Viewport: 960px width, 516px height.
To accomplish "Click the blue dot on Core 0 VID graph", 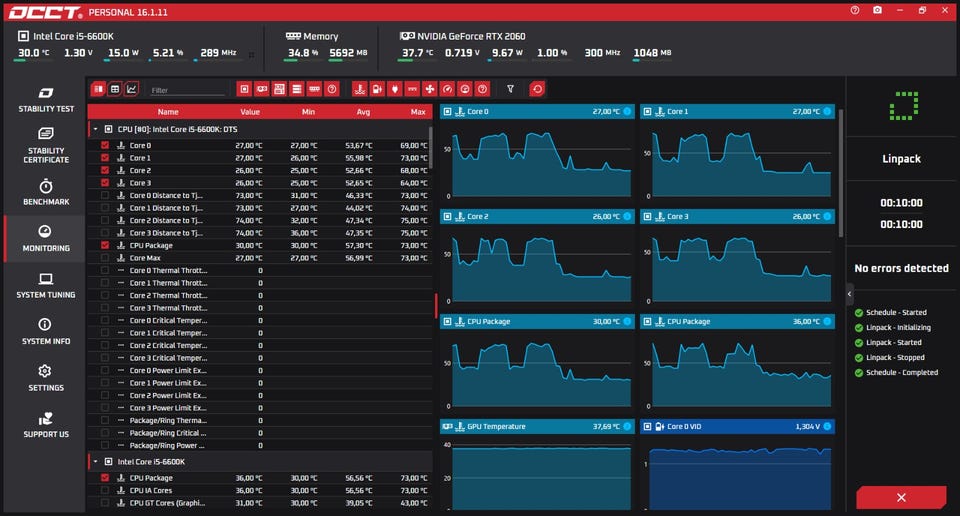I will [827, 427].
